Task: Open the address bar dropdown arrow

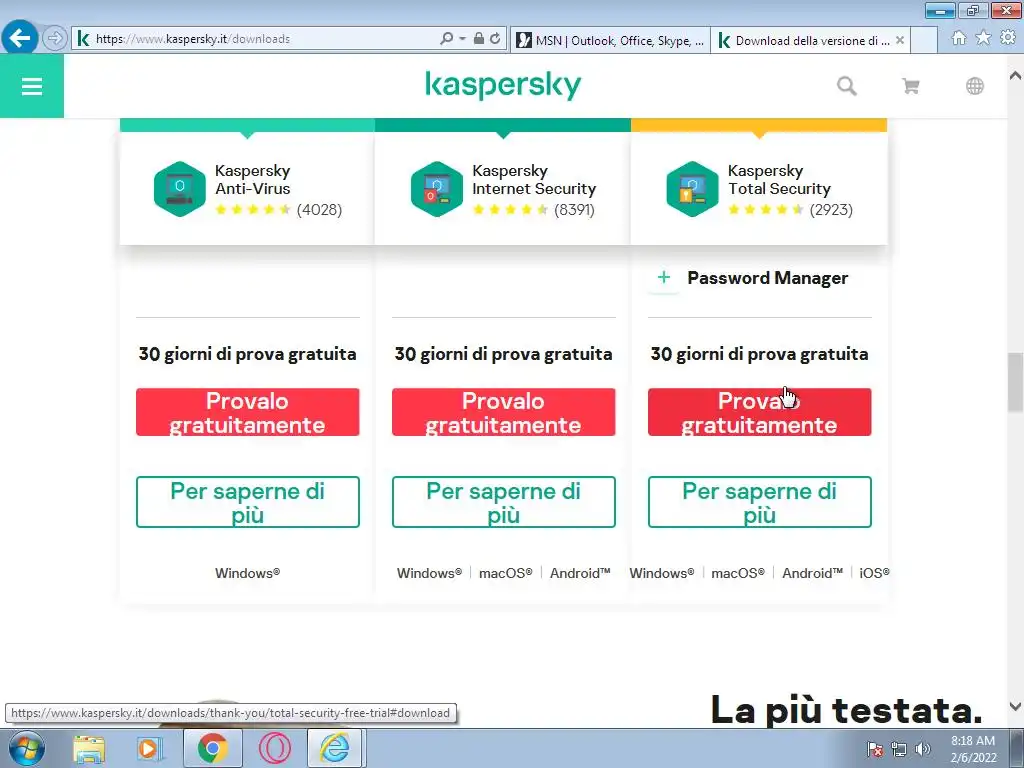Action: point(462,39)
